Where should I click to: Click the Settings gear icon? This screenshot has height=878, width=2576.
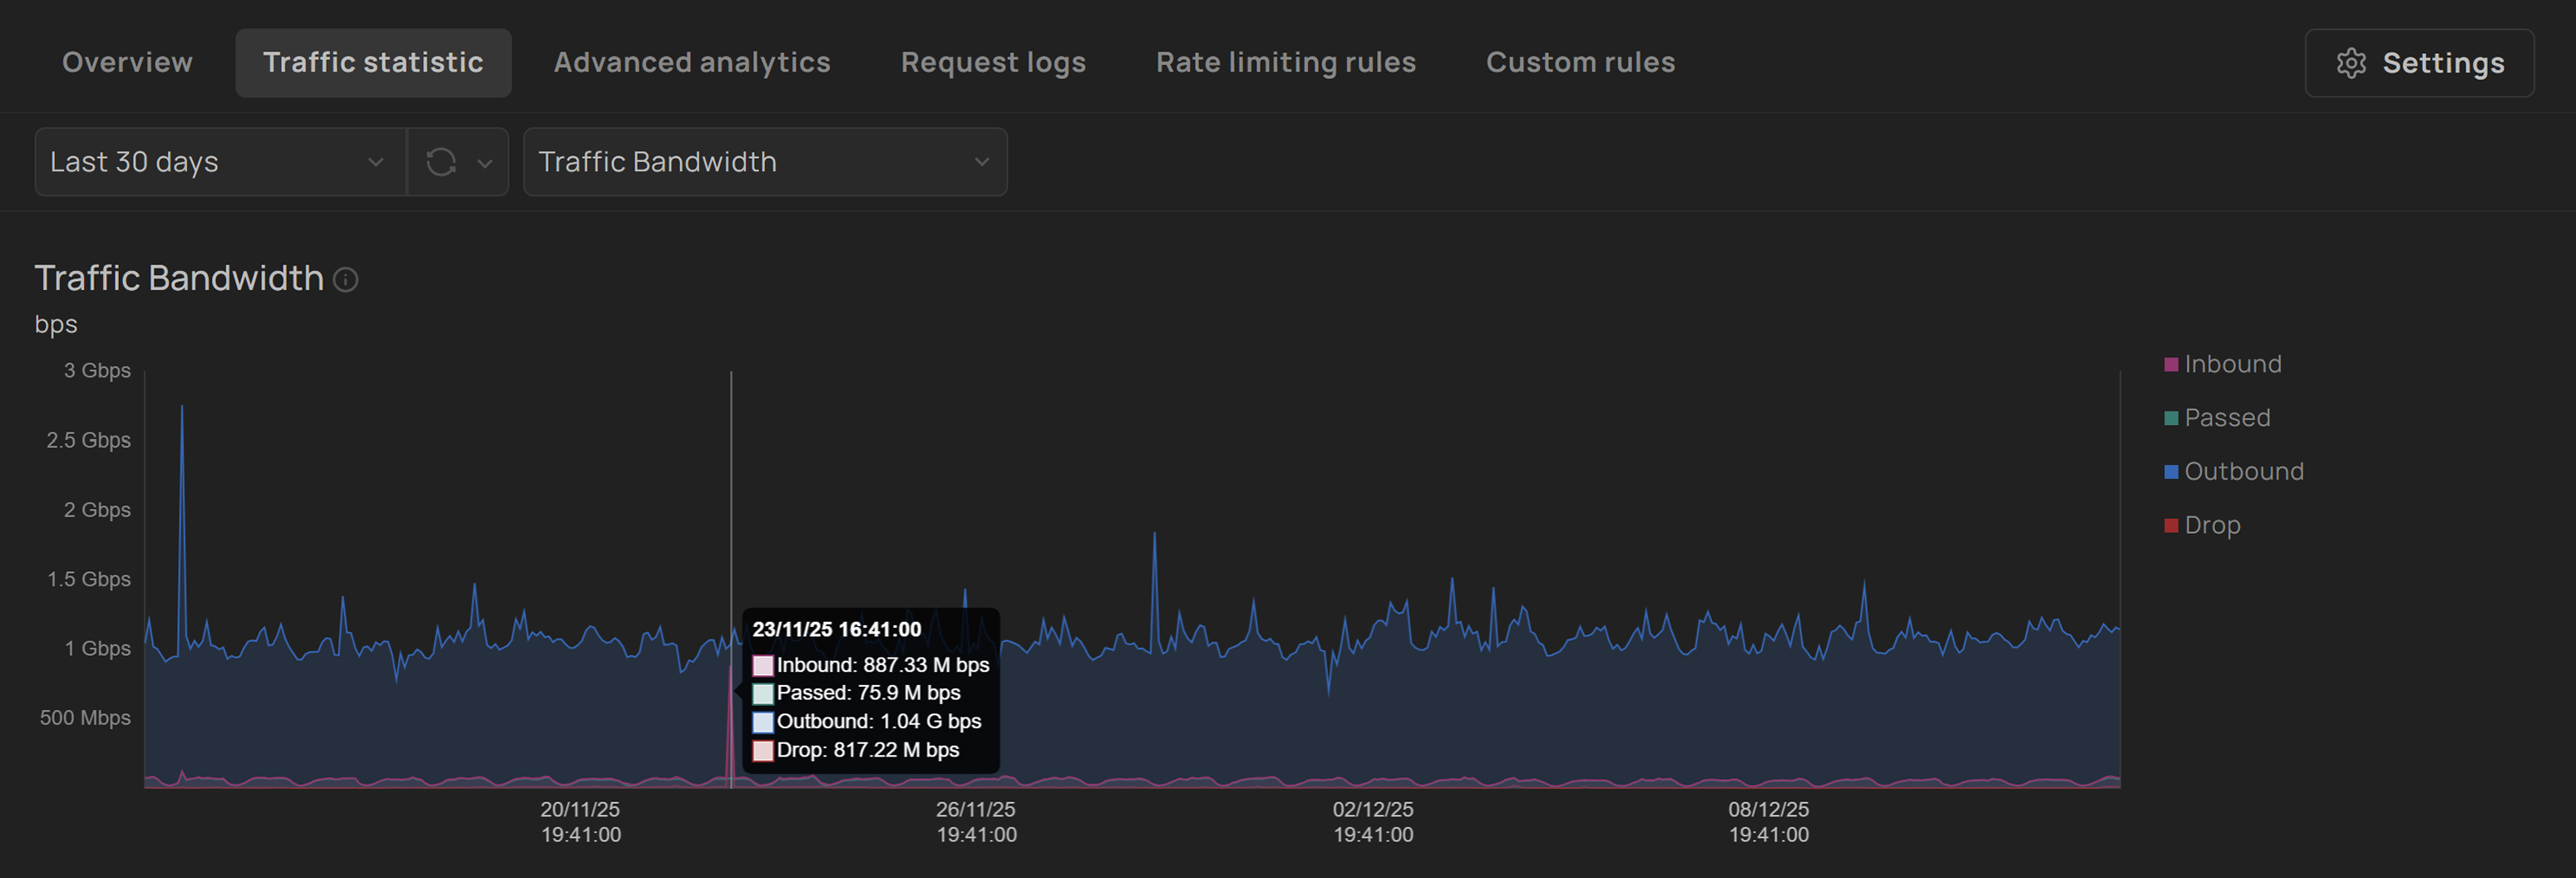[2351, 63]
